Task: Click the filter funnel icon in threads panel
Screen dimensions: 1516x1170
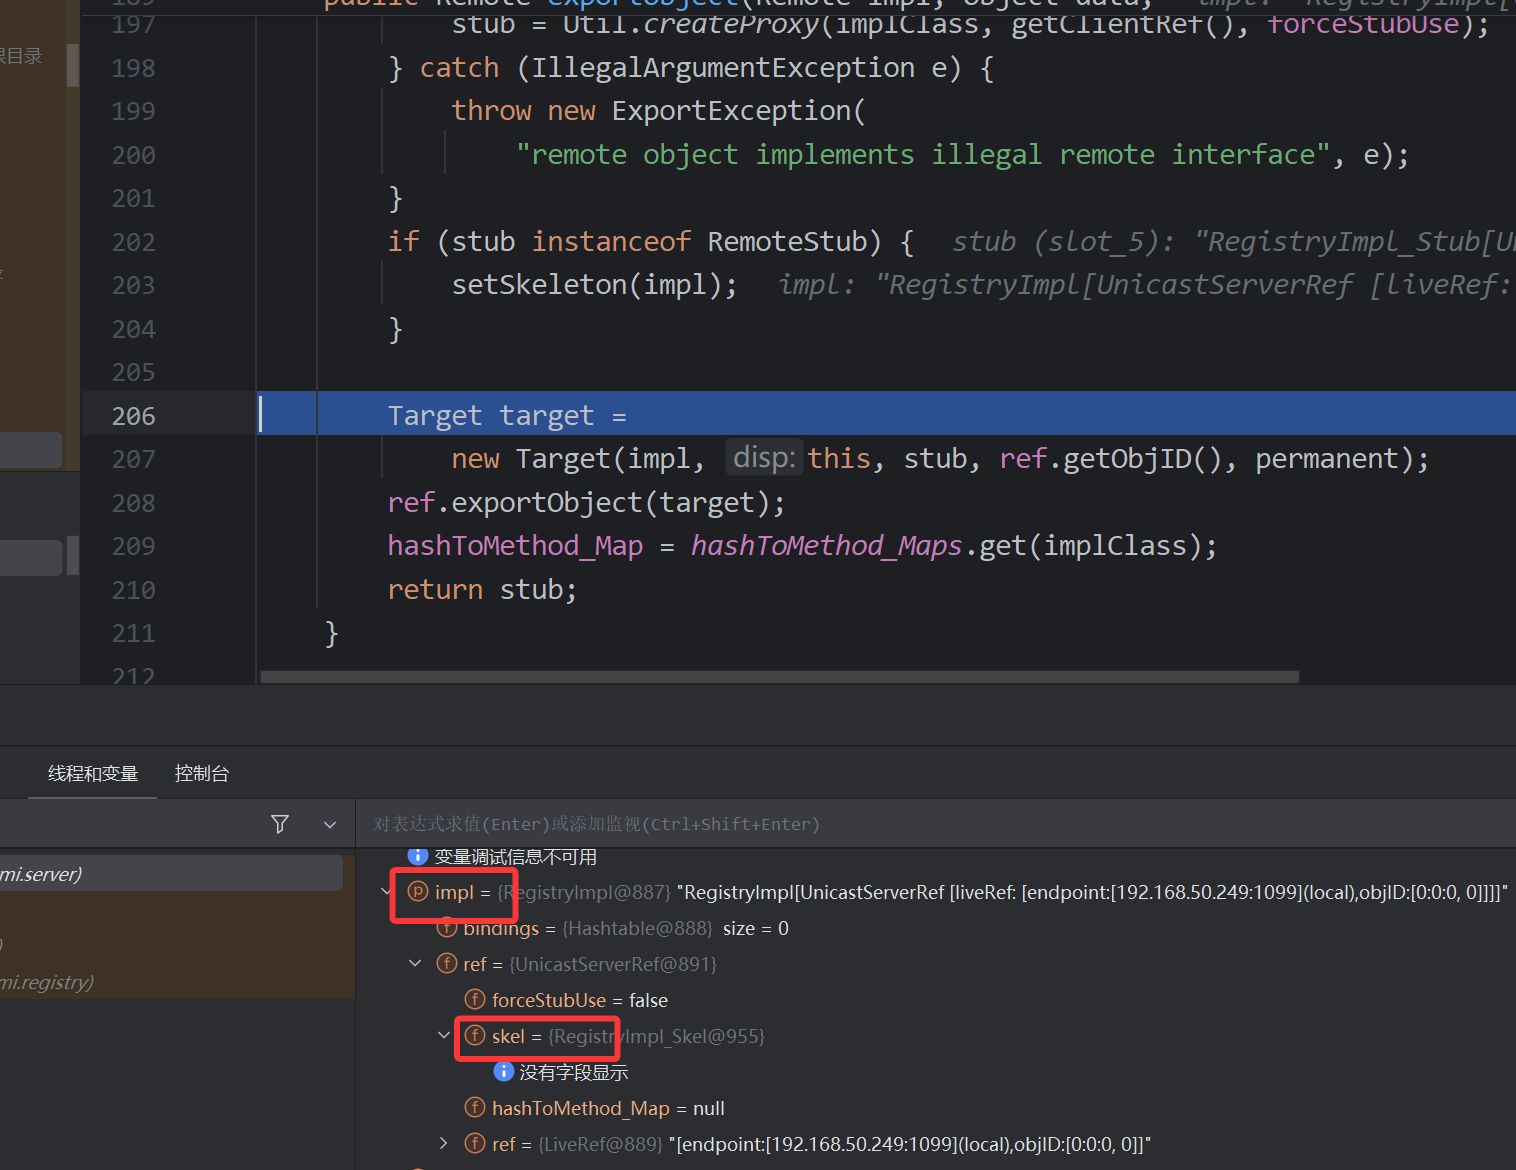Action: (x=280, y=824)
